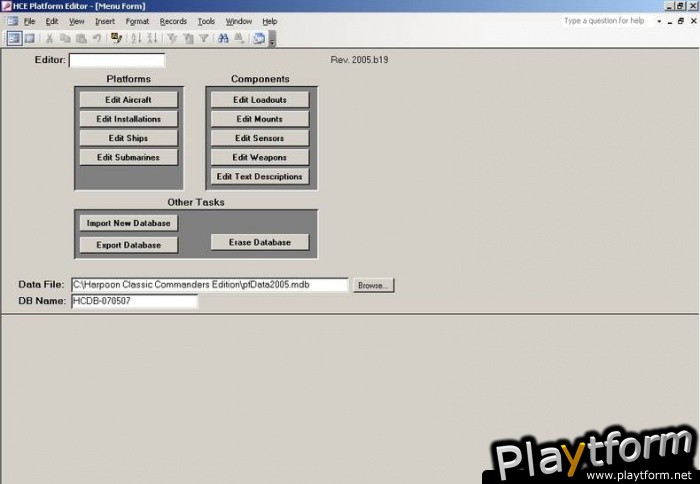700x484 pixels.
Task: Click the Components heading
Action: (x=260, y=79)
